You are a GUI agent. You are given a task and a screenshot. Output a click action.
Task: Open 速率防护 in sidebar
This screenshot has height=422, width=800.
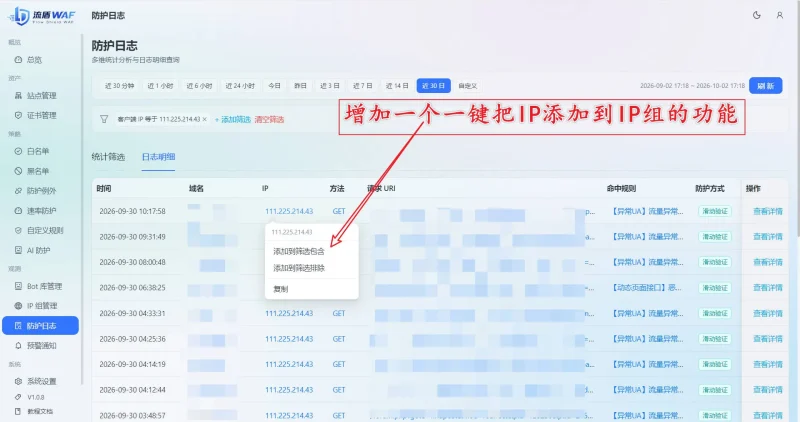click(x=41, y=211)
